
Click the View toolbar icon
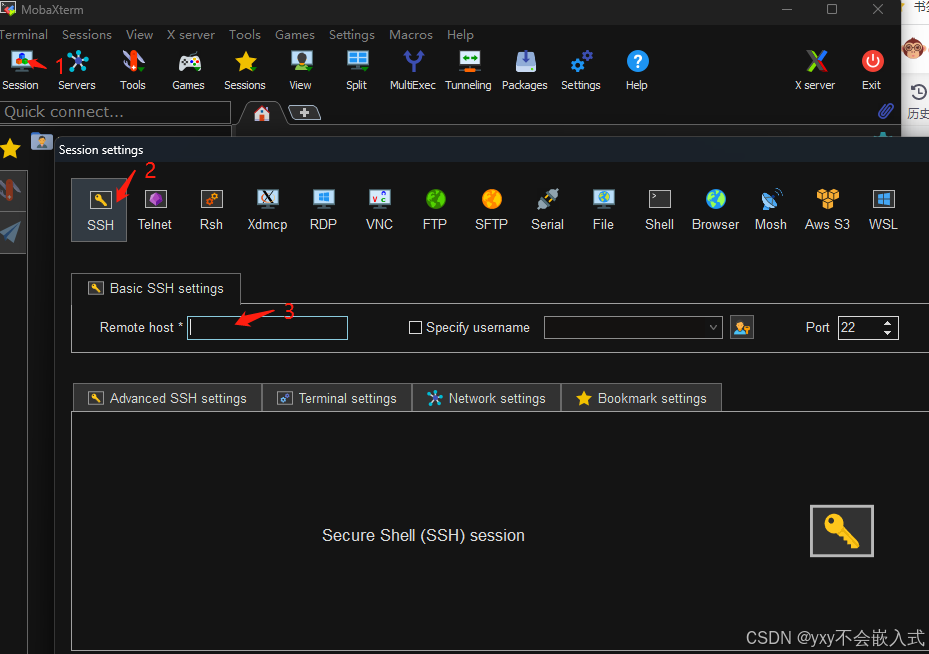point(301,70)
